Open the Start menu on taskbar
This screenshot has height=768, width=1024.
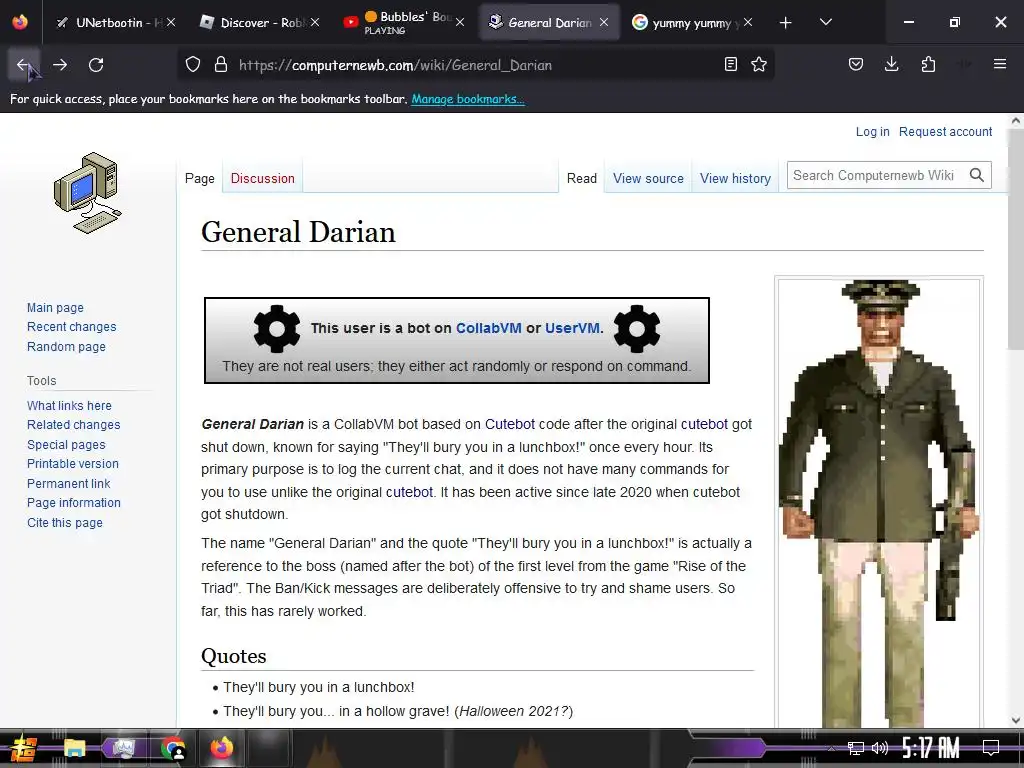(x=23, y=748)
